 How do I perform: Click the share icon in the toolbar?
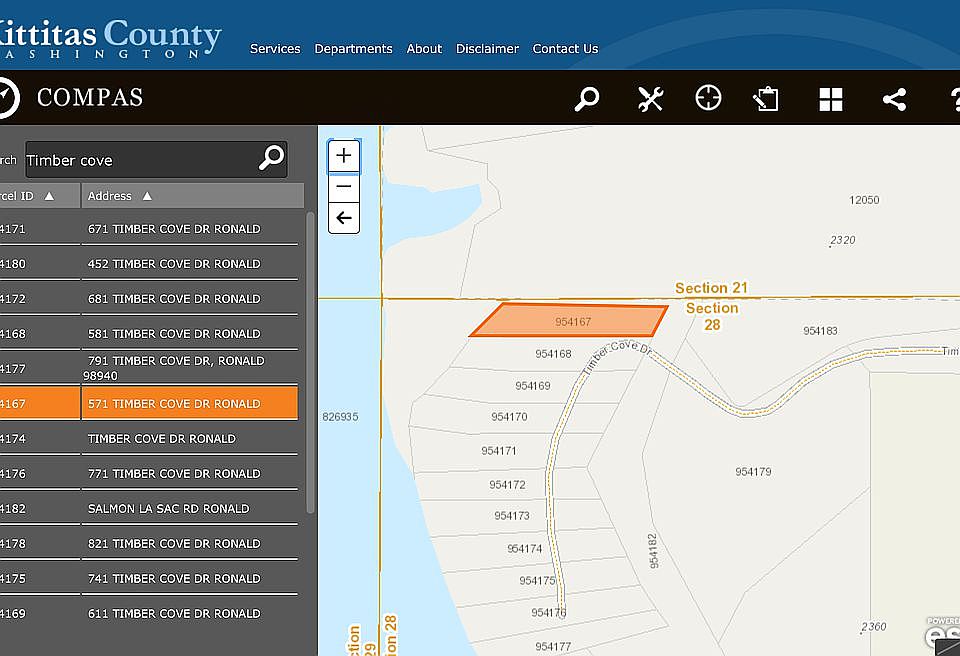coord(894,99)
